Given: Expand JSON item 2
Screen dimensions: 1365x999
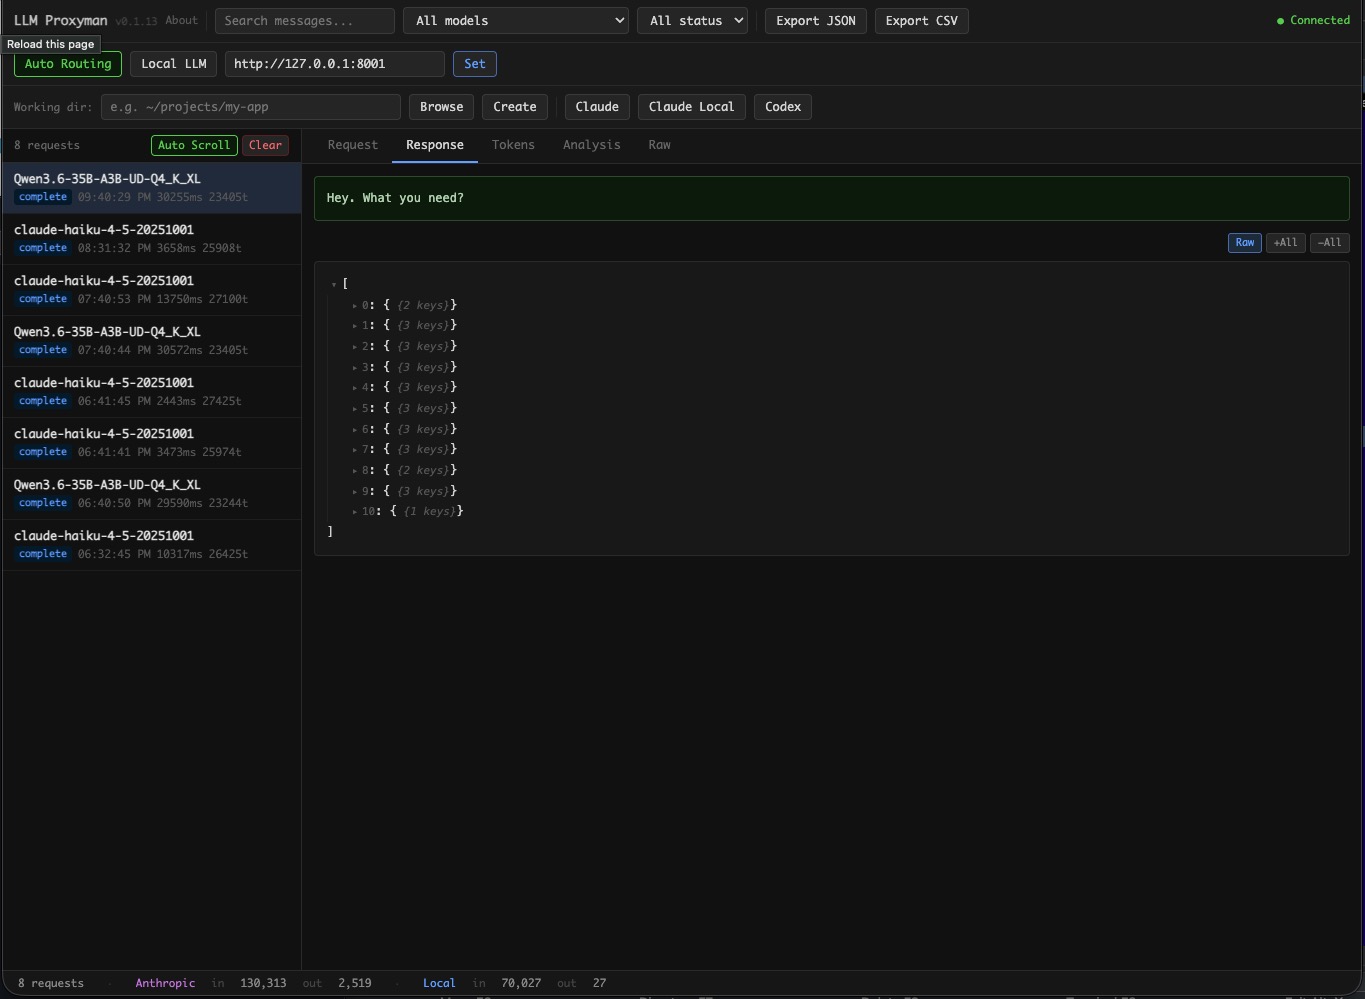Looking at the screenshot, I should (355, 347).
